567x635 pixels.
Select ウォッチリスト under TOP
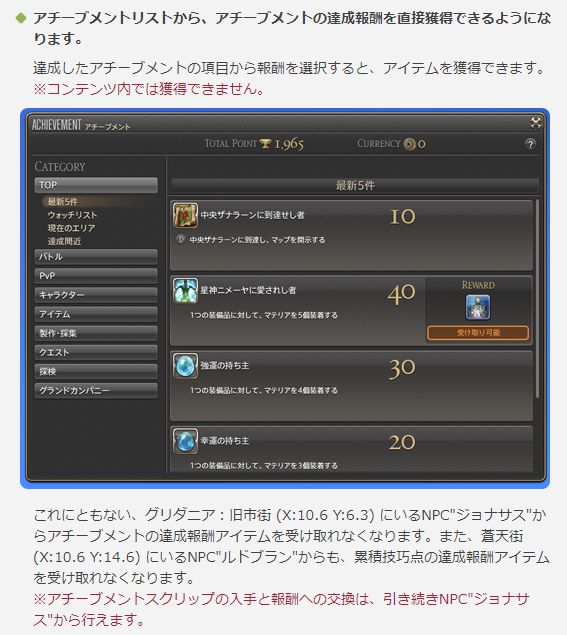point(72,215)
